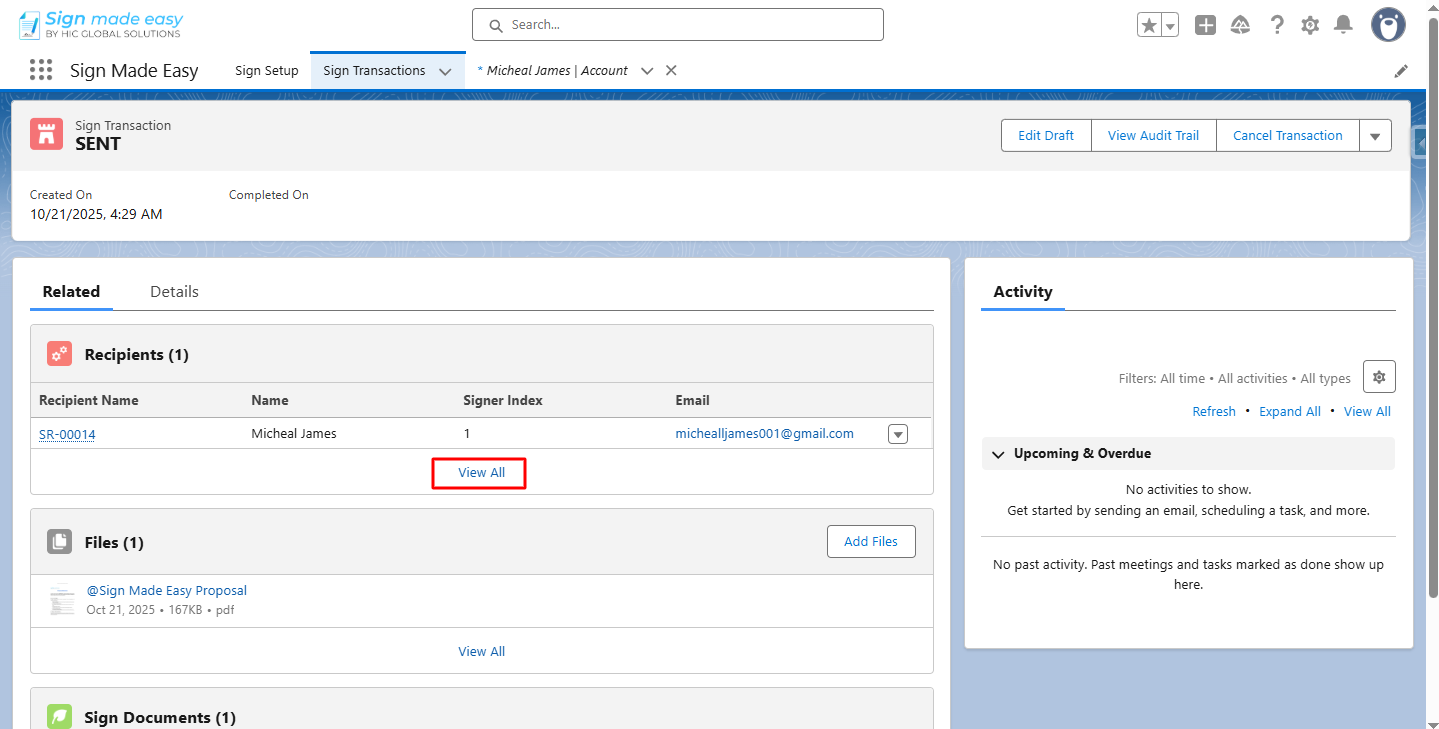Open the Trailhead guidance icon
The height and width of the screenshot is (729, 1439).
[x=1241, y=25]
